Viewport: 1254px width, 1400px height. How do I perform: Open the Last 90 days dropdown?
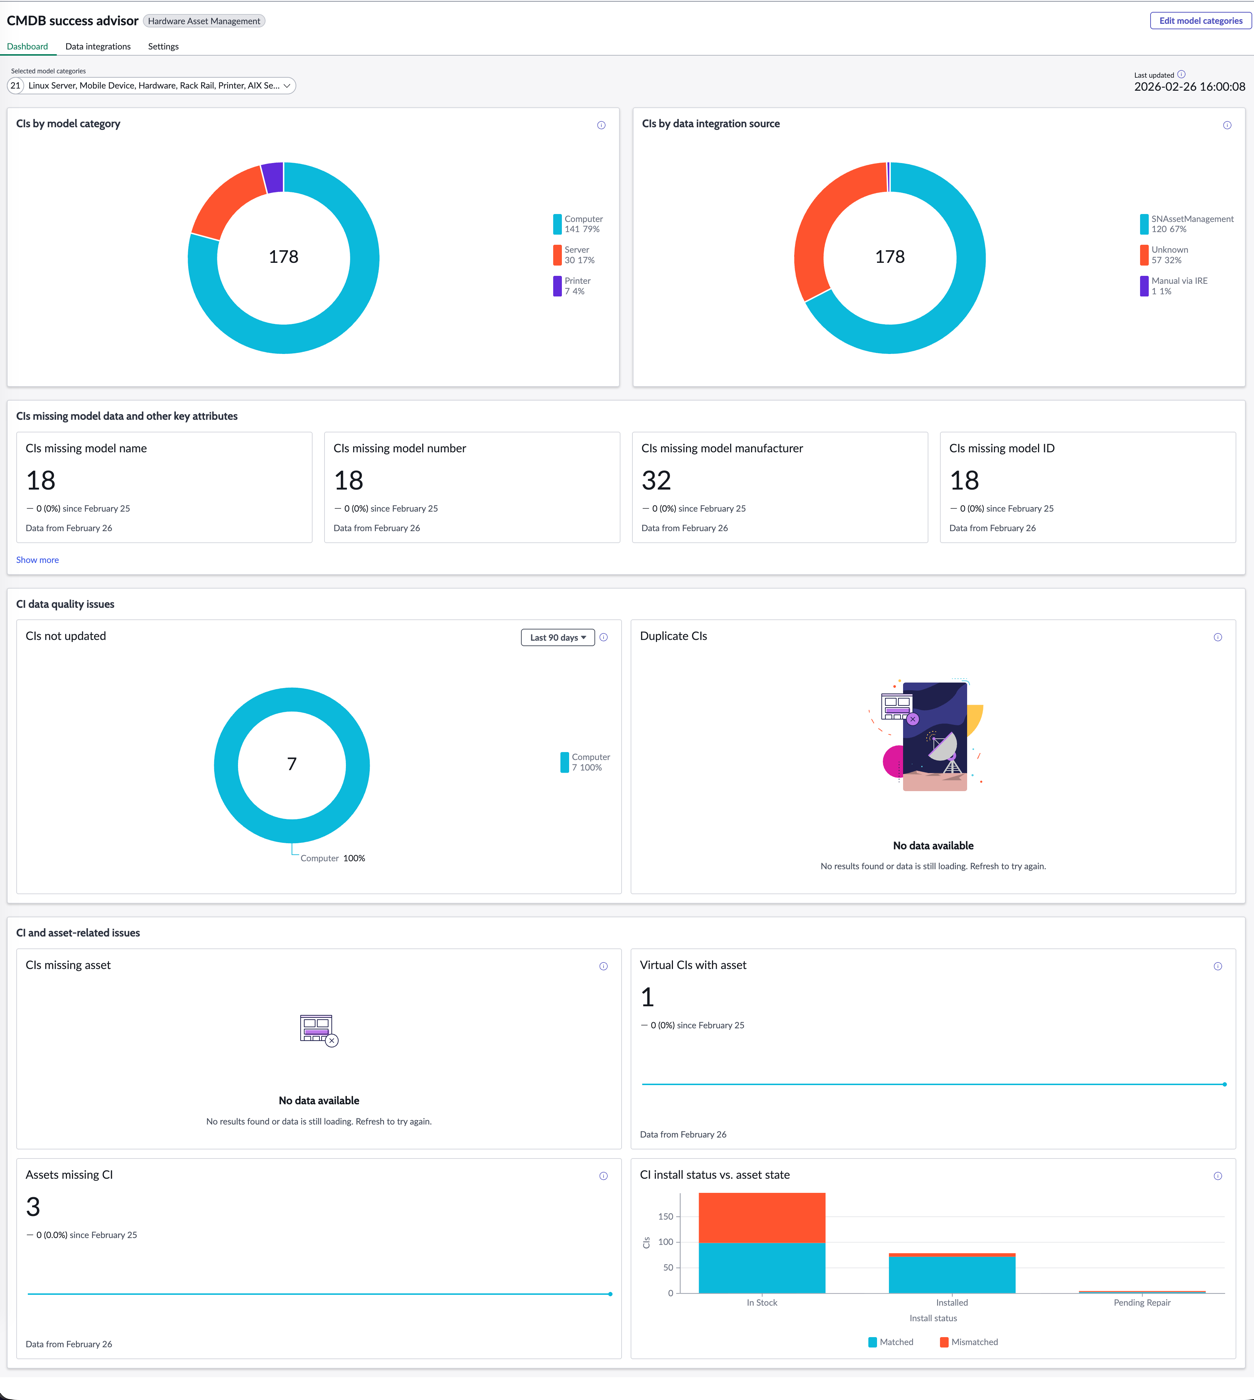tap(558, 637)
